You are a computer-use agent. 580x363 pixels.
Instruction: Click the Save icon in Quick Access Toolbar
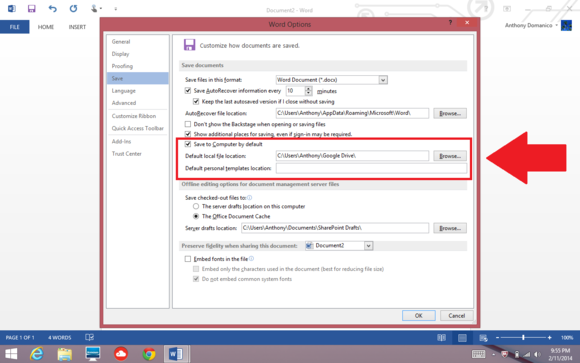click(x=31, y=9)
